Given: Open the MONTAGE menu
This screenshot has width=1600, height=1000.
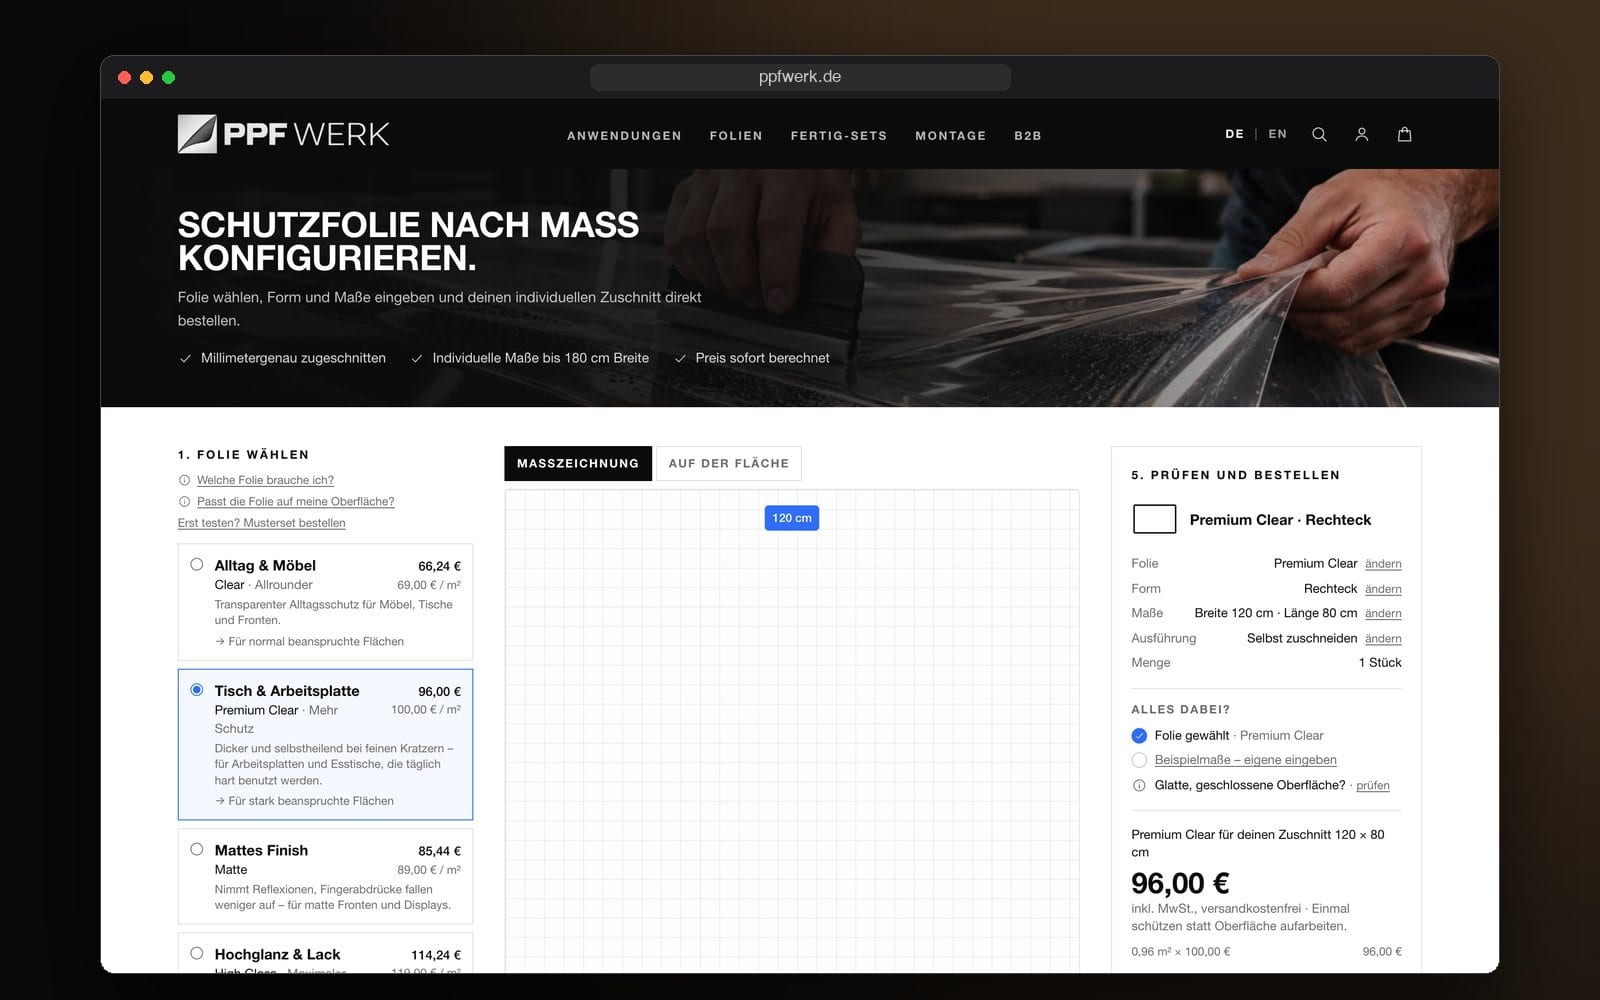Looking at the screenshot, I should coord(950,136).
